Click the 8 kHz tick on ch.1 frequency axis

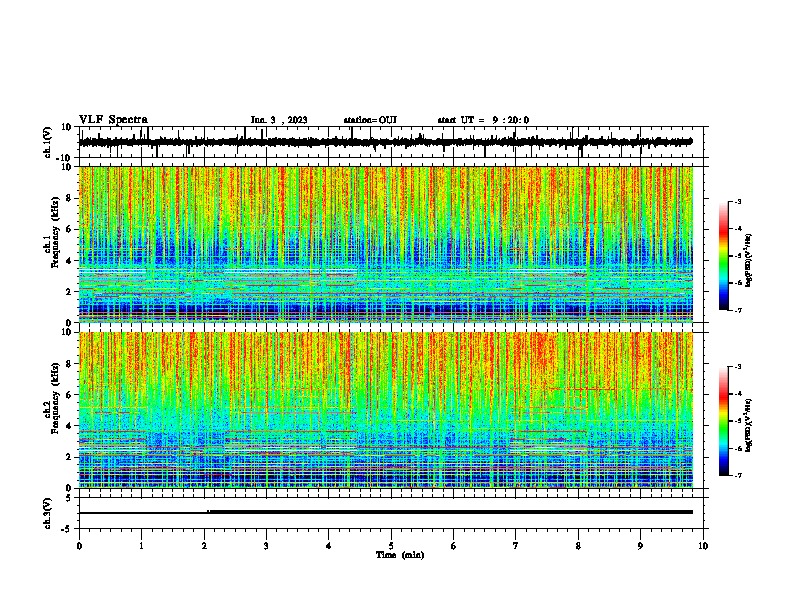70,198
